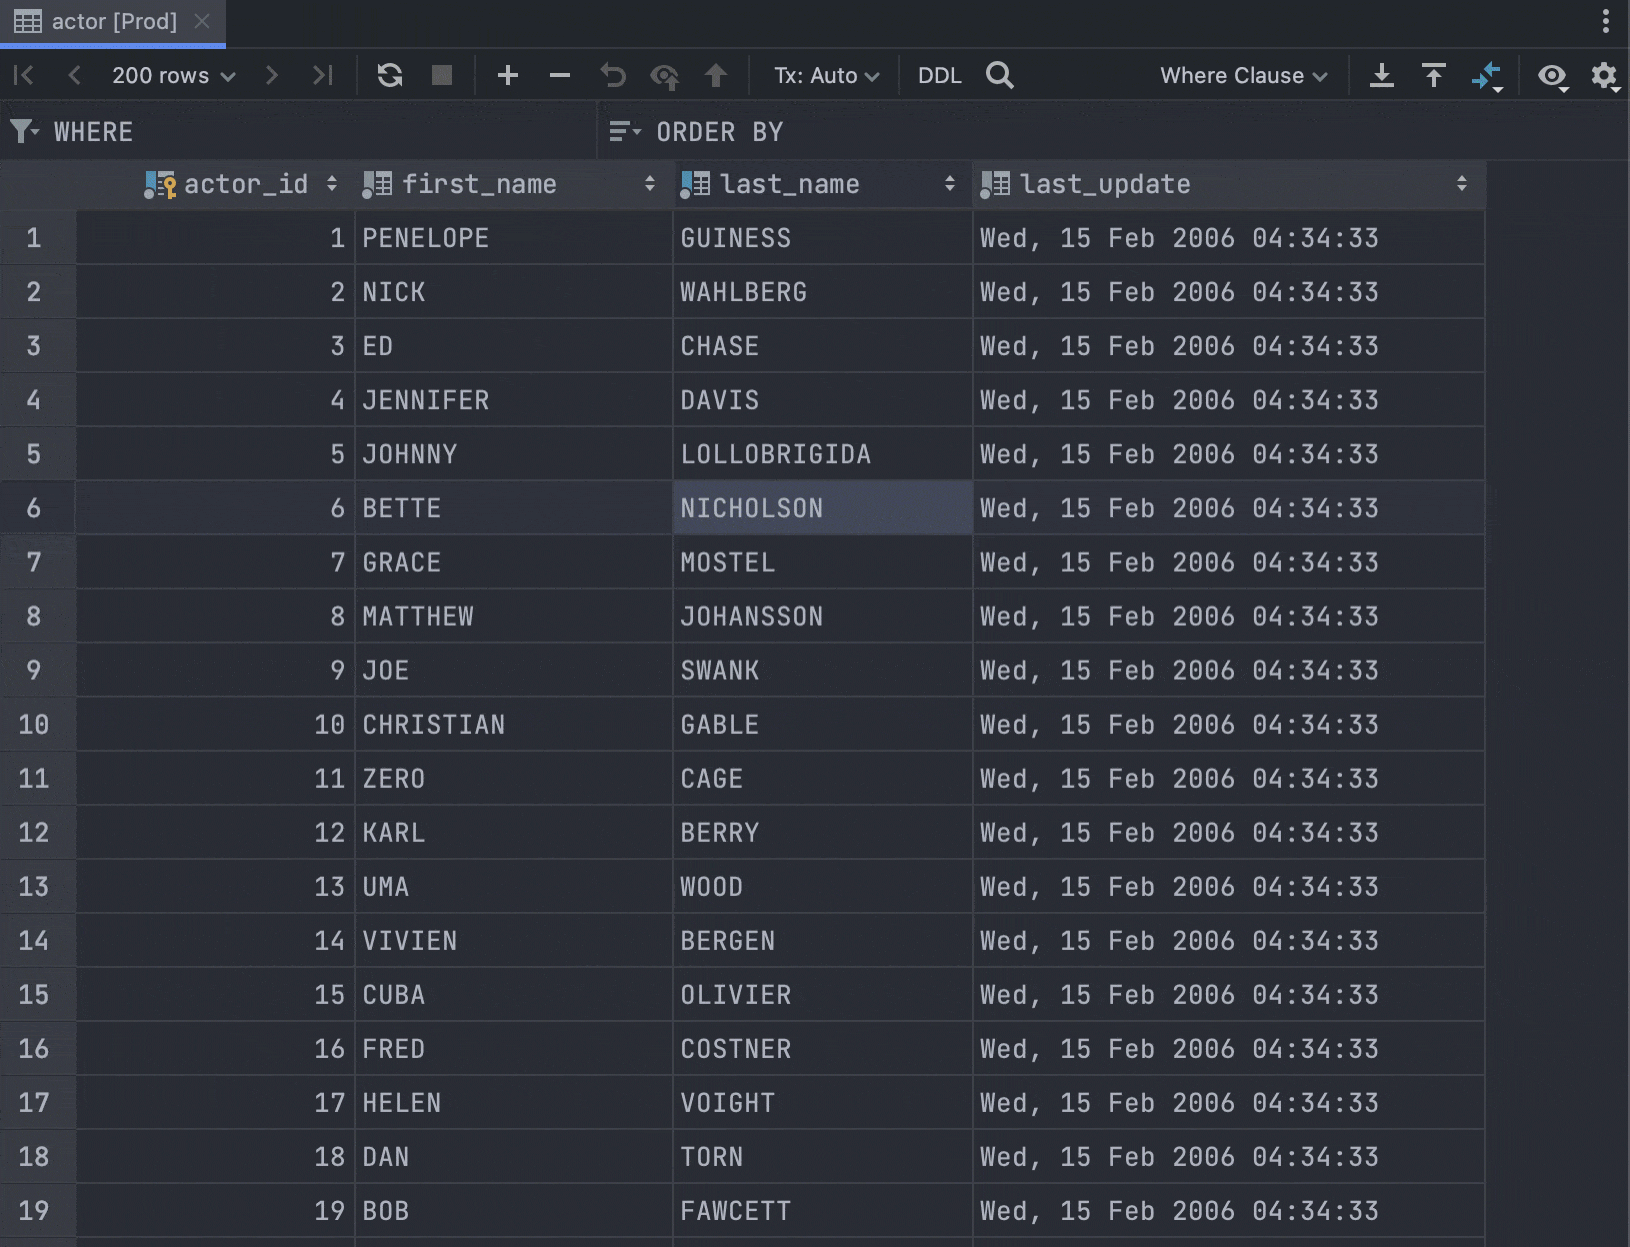Select the LOLLOBRIGIDA last name cell
Viewport: 1630px width, 1247px height.
(x=776, y=454)
